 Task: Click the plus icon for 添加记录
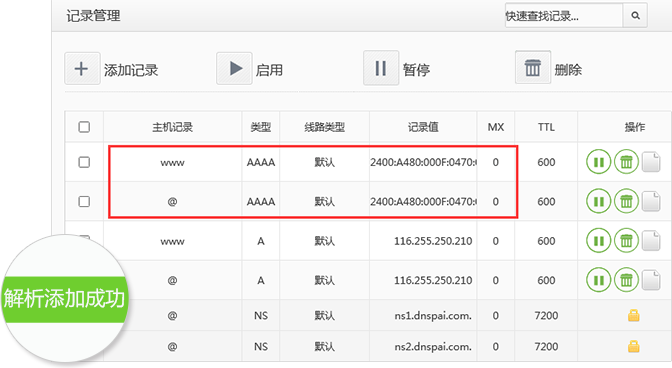point(82,69)
